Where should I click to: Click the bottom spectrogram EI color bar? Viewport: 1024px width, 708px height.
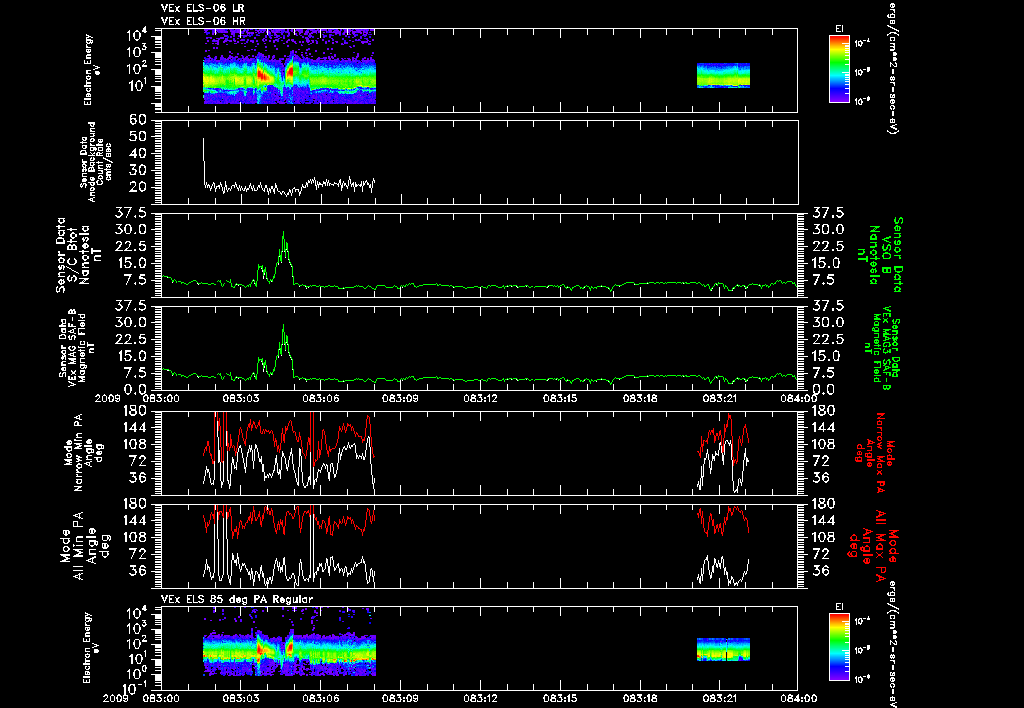tap(839, 647)
